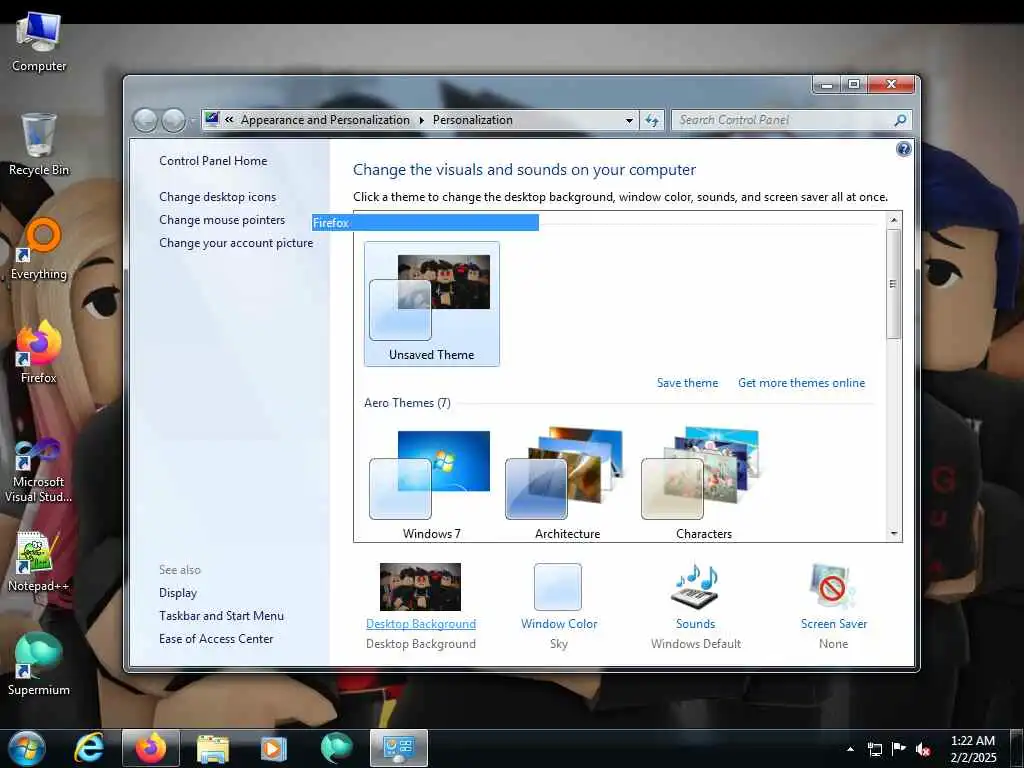The image size is (1024, 768).
Task: Click the Aero Themes (7) heading
Action: point(407,403)
